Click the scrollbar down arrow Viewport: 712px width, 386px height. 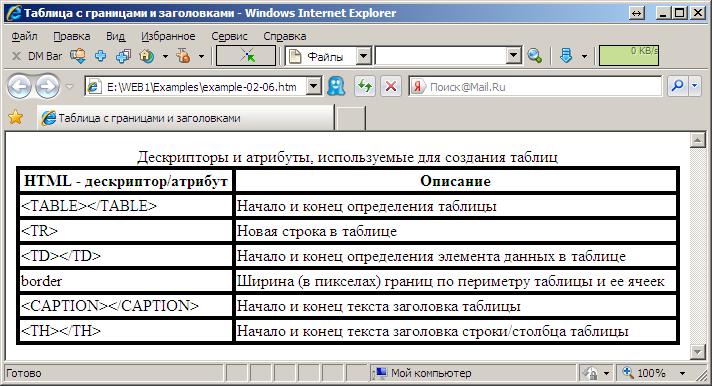[697, 351]
